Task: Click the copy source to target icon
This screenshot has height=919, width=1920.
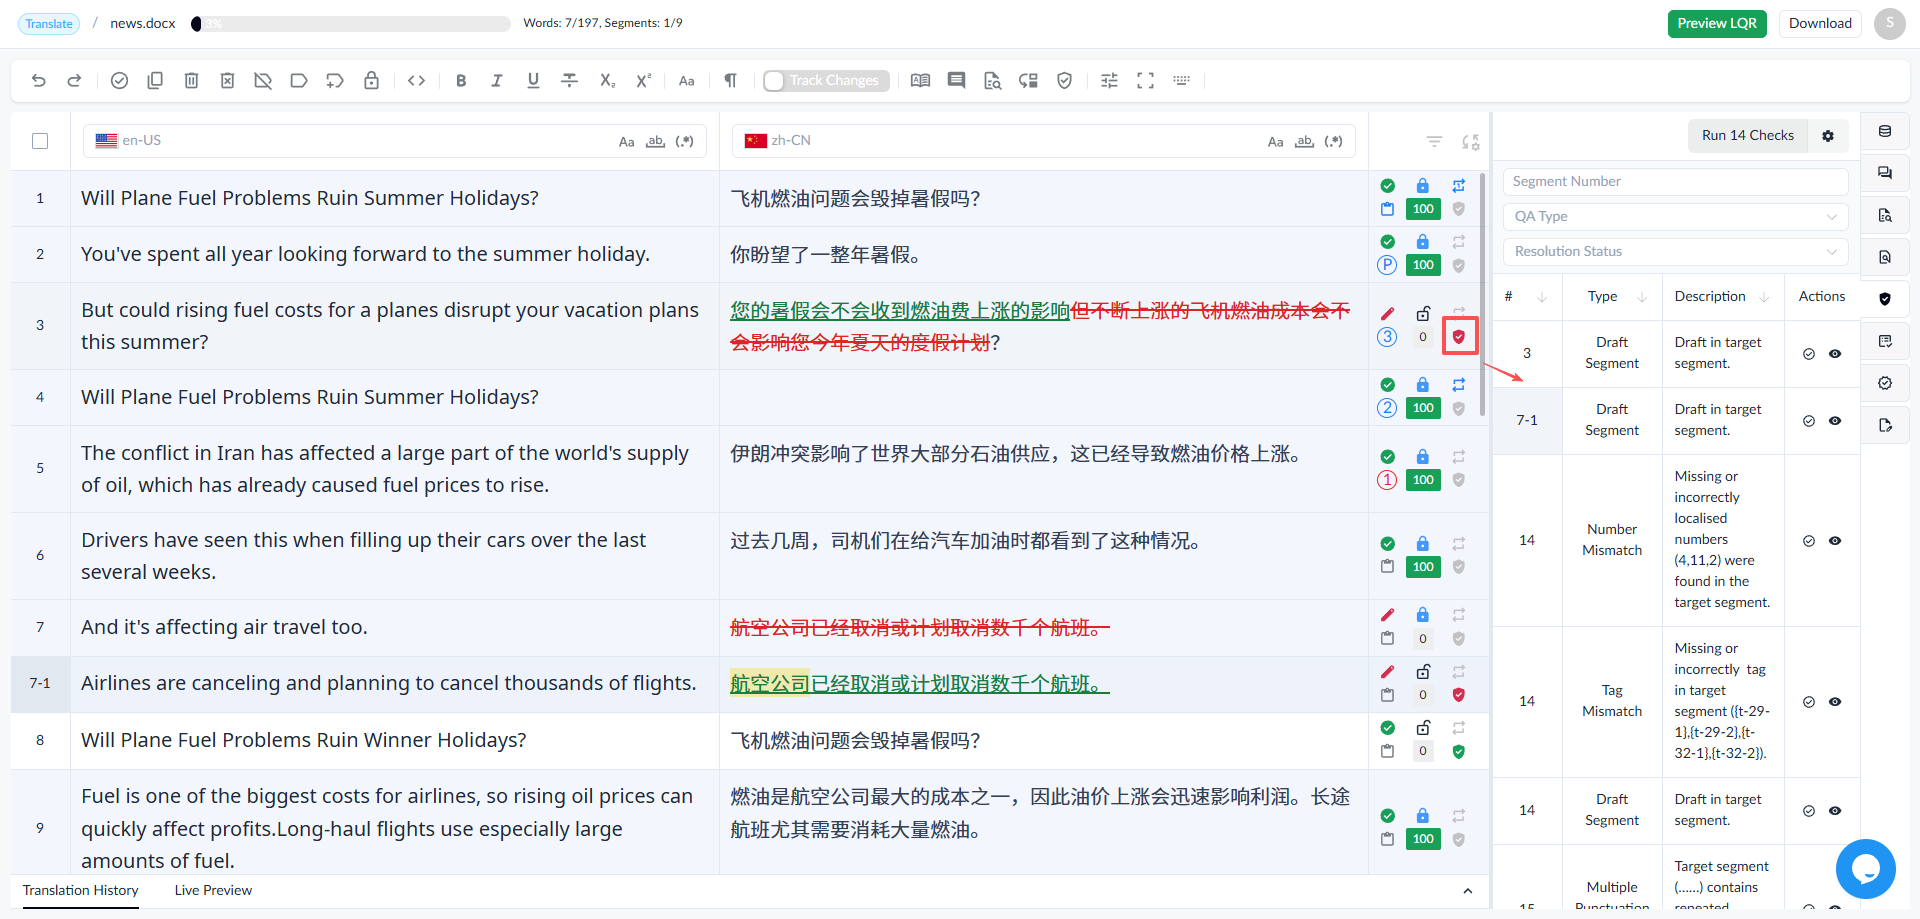Action: 155,81
